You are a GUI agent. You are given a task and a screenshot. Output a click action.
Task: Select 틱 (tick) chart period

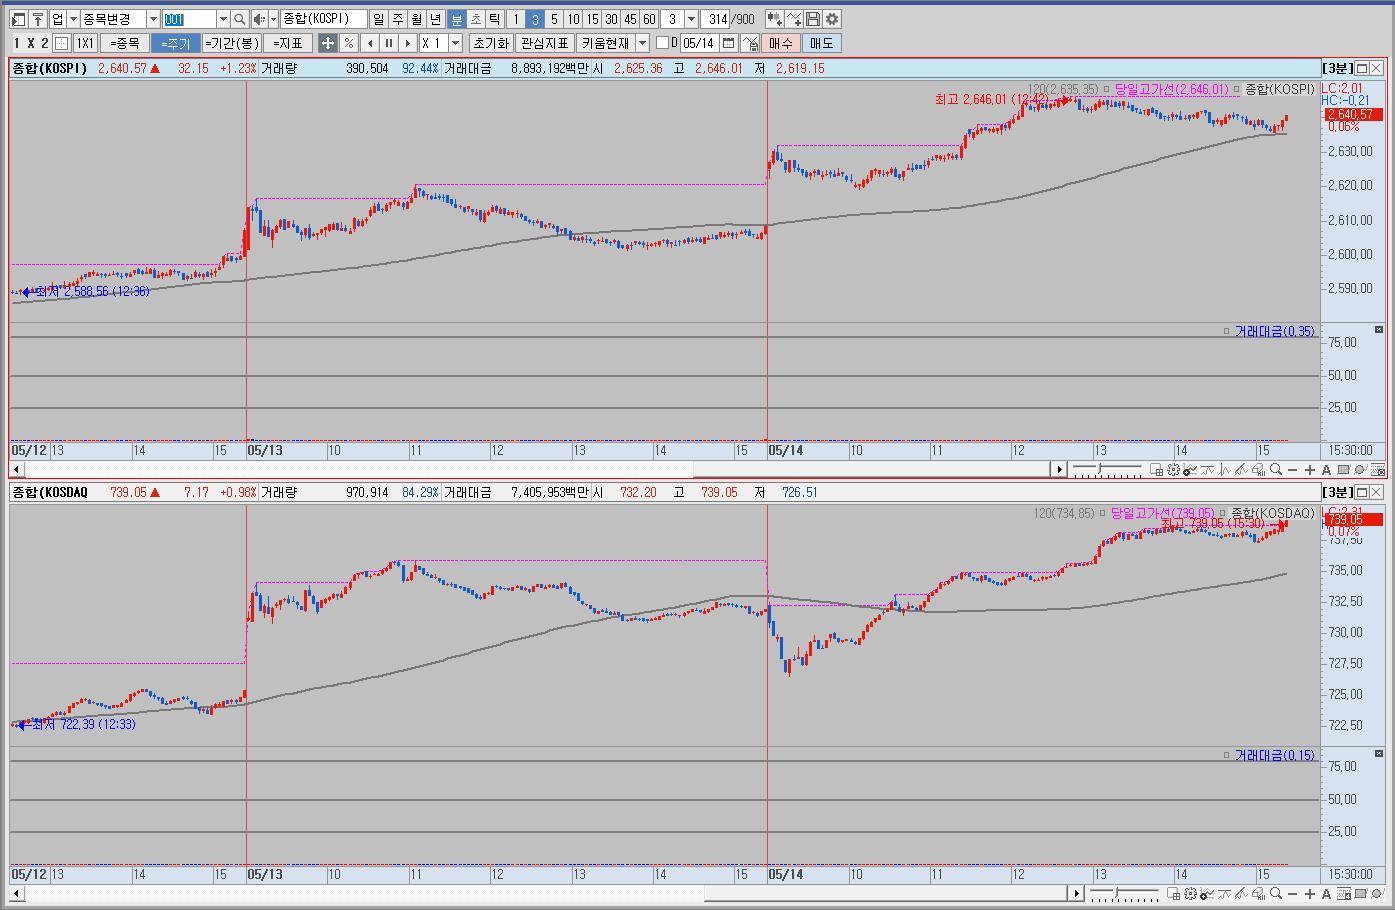494,19
